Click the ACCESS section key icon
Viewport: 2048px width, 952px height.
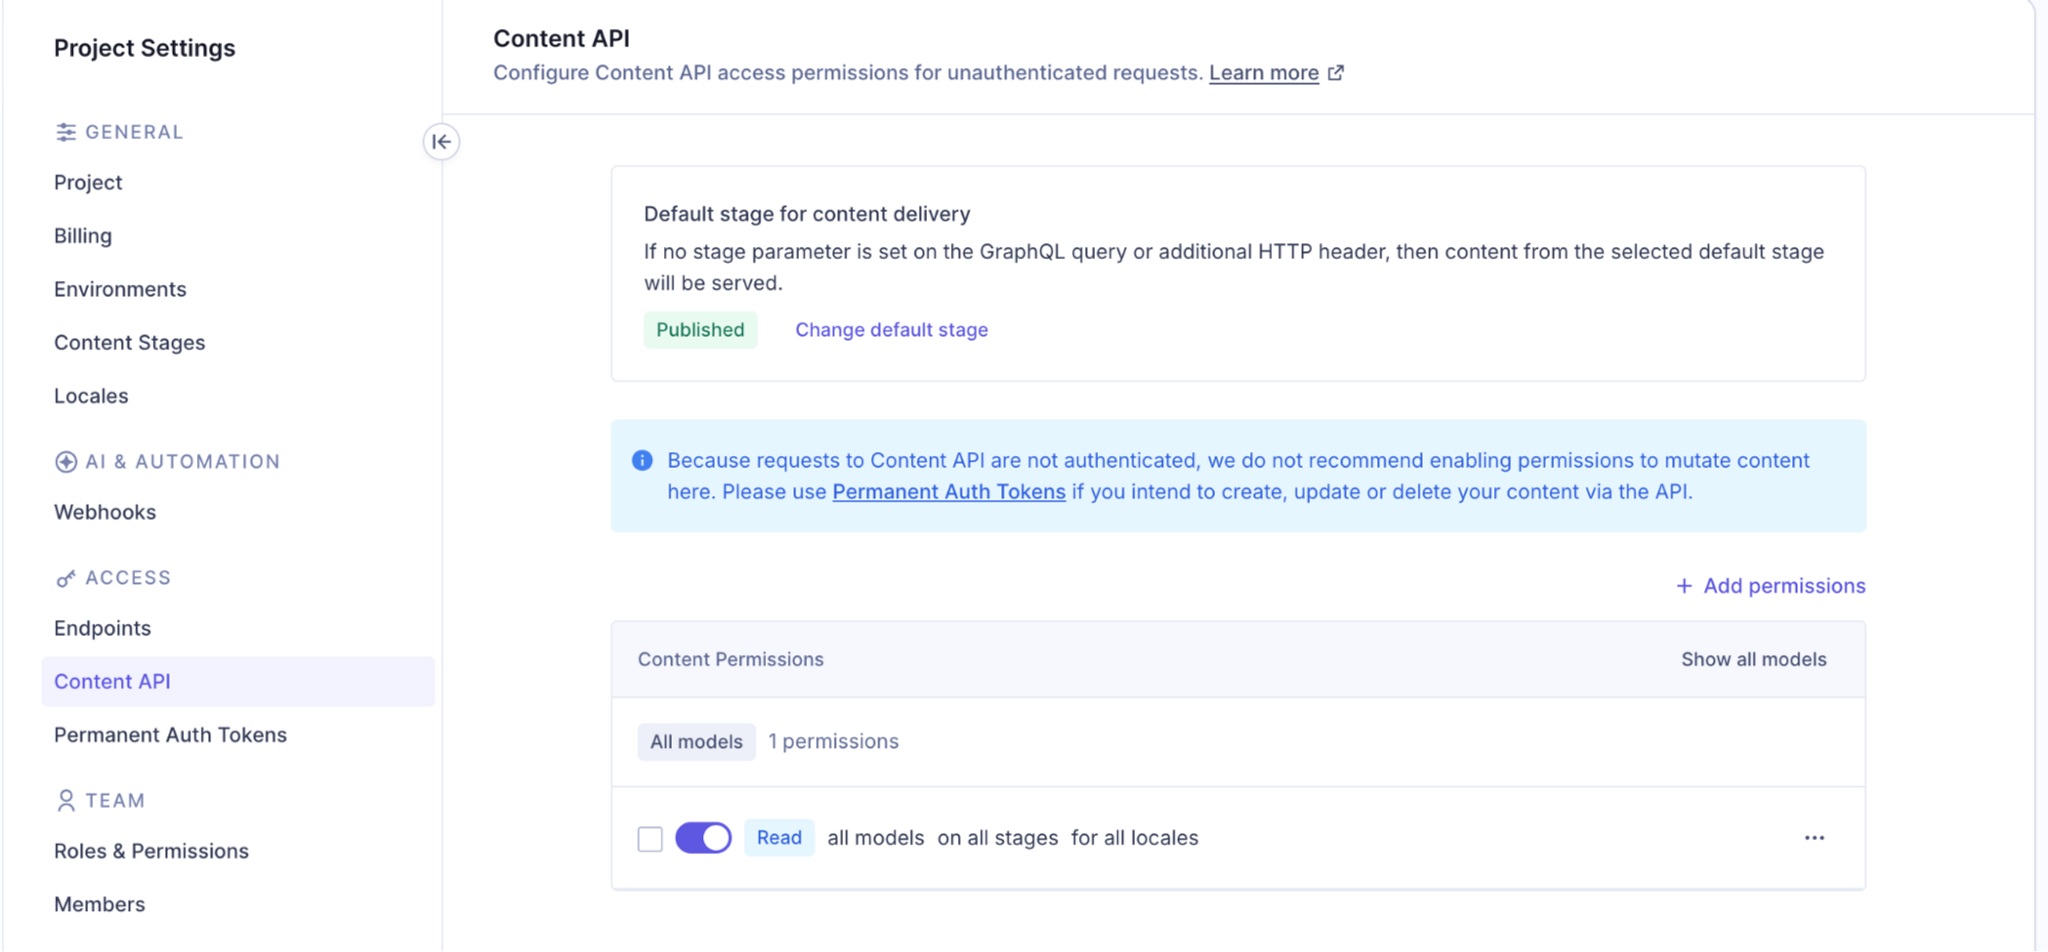pyautogui.click(x=66, y=578)
